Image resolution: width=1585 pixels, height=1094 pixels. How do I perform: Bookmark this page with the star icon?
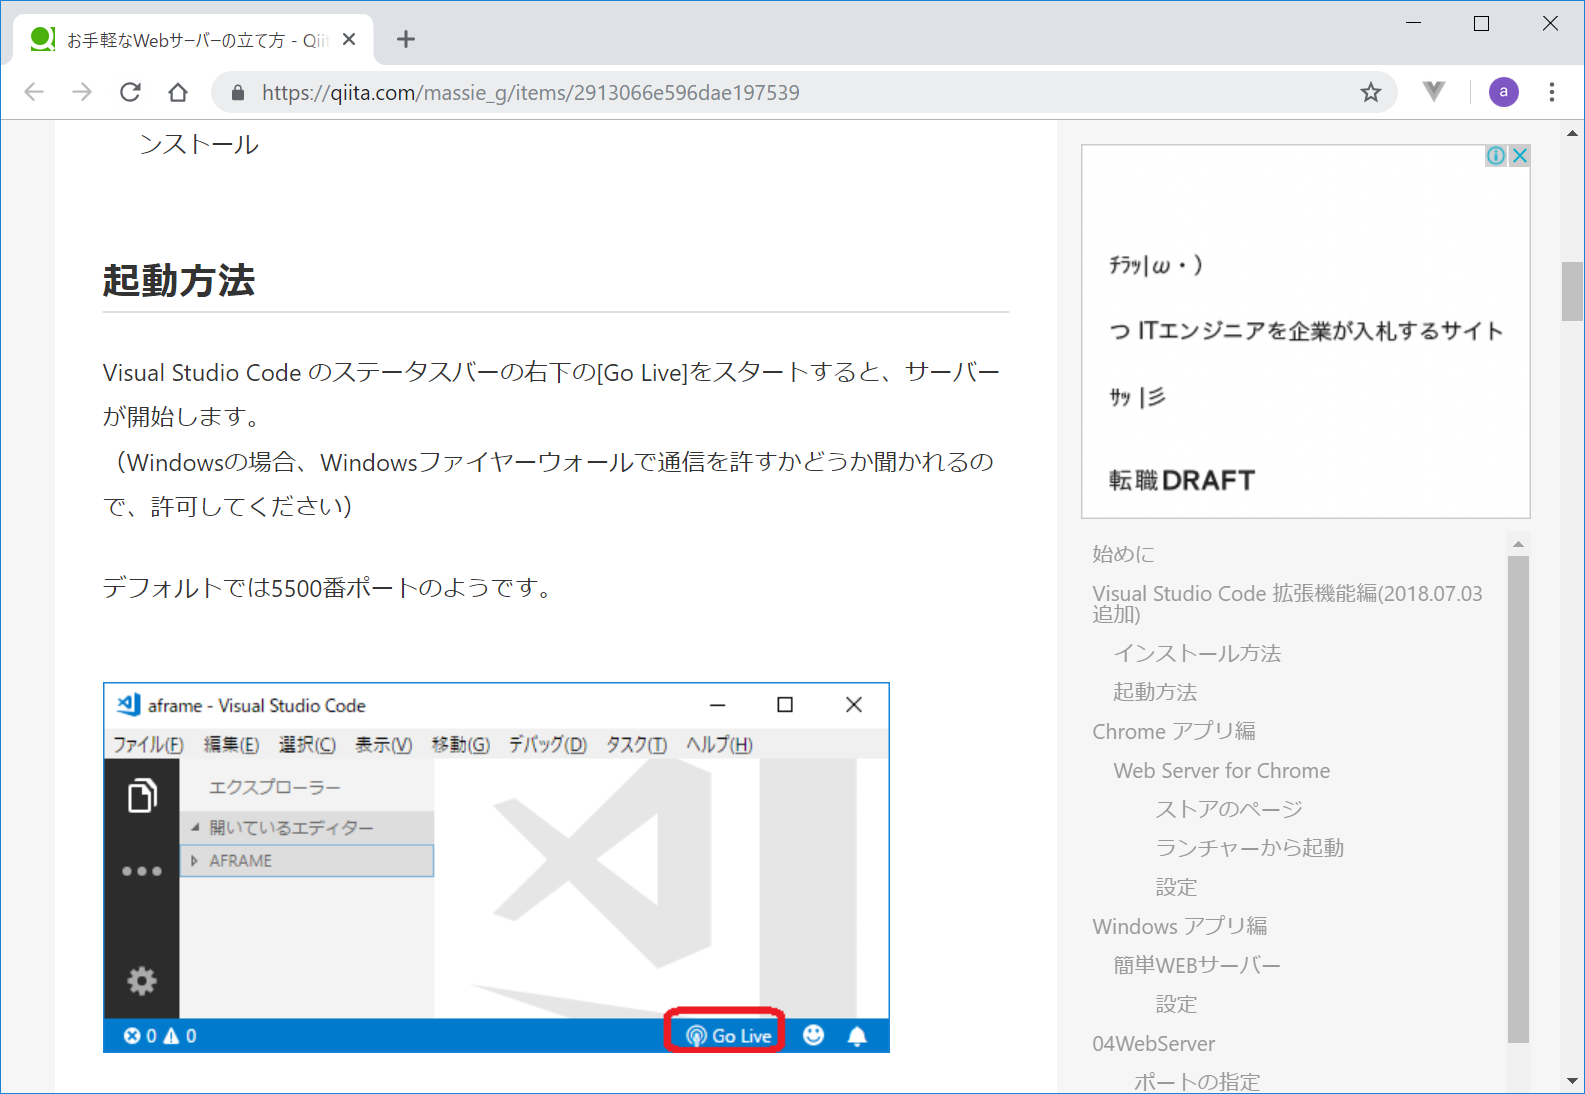point(1370,92)
